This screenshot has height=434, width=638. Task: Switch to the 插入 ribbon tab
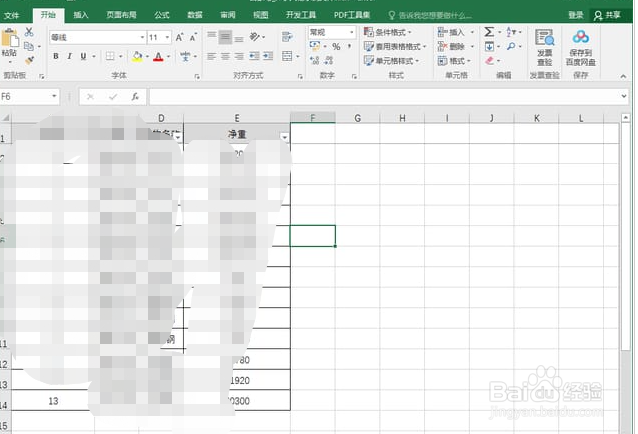pyautogui.click(x=81, y=15)
